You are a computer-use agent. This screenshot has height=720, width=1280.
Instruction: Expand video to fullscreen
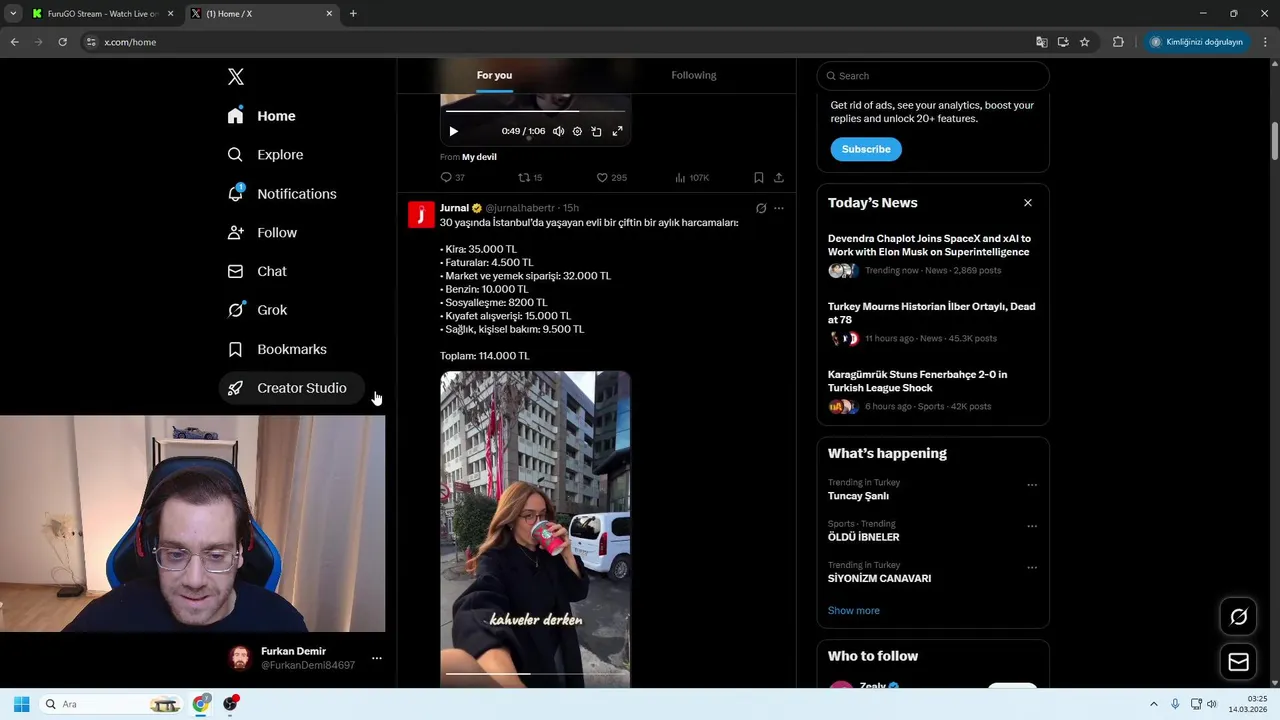coord(617,131)
